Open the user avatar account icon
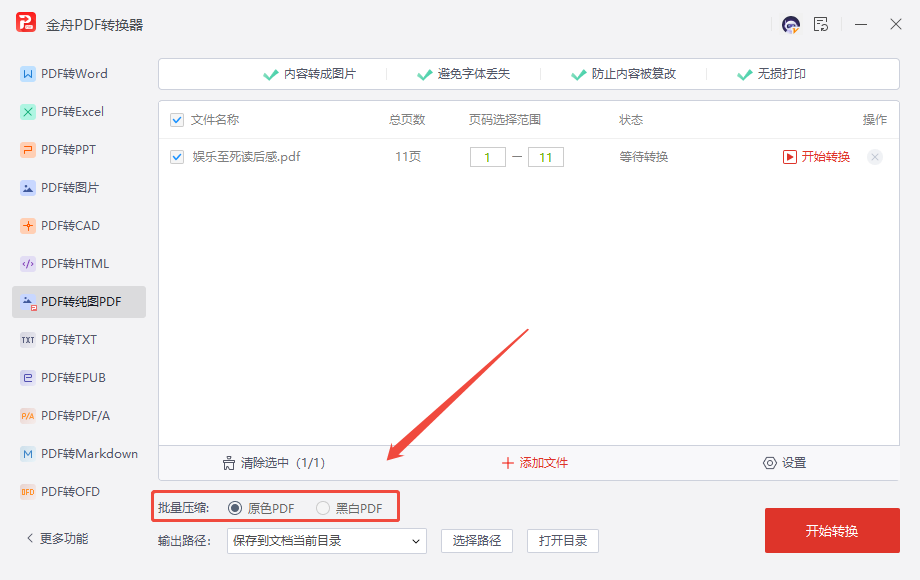Screen dimensions: 920x580 (790, 25)
